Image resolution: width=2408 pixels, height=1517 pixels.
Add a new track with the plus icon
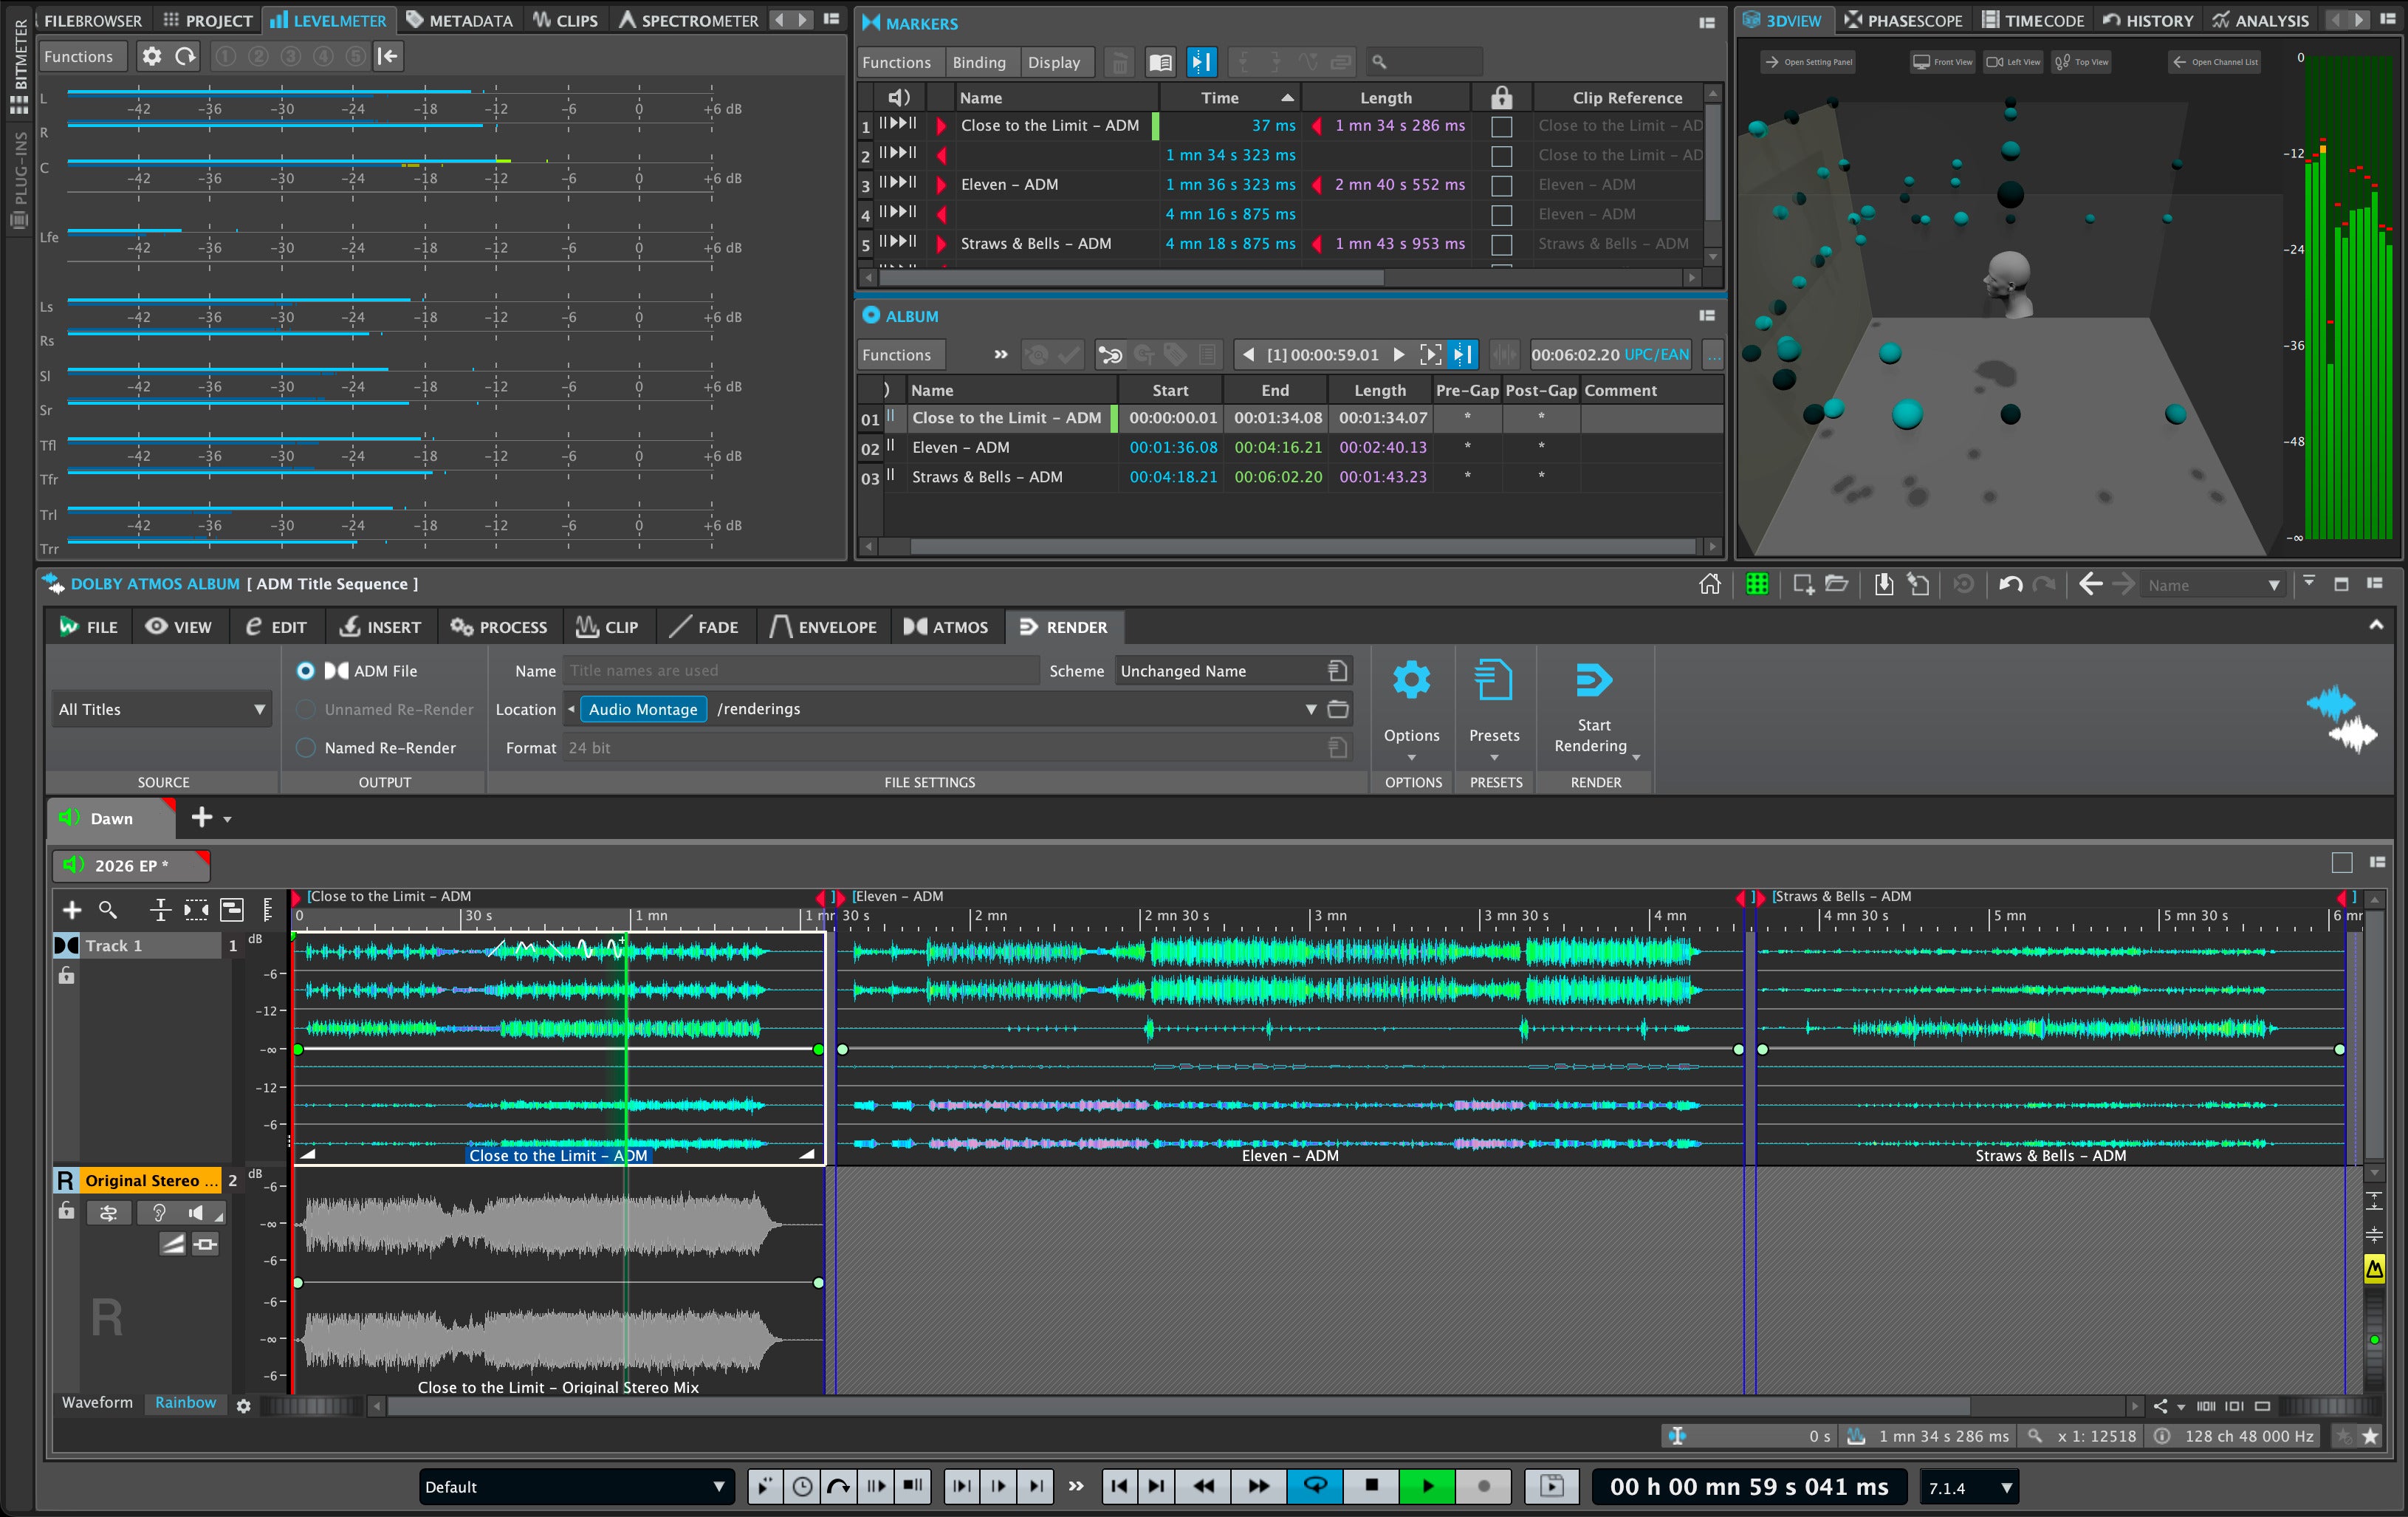click(x=72, y=911)
